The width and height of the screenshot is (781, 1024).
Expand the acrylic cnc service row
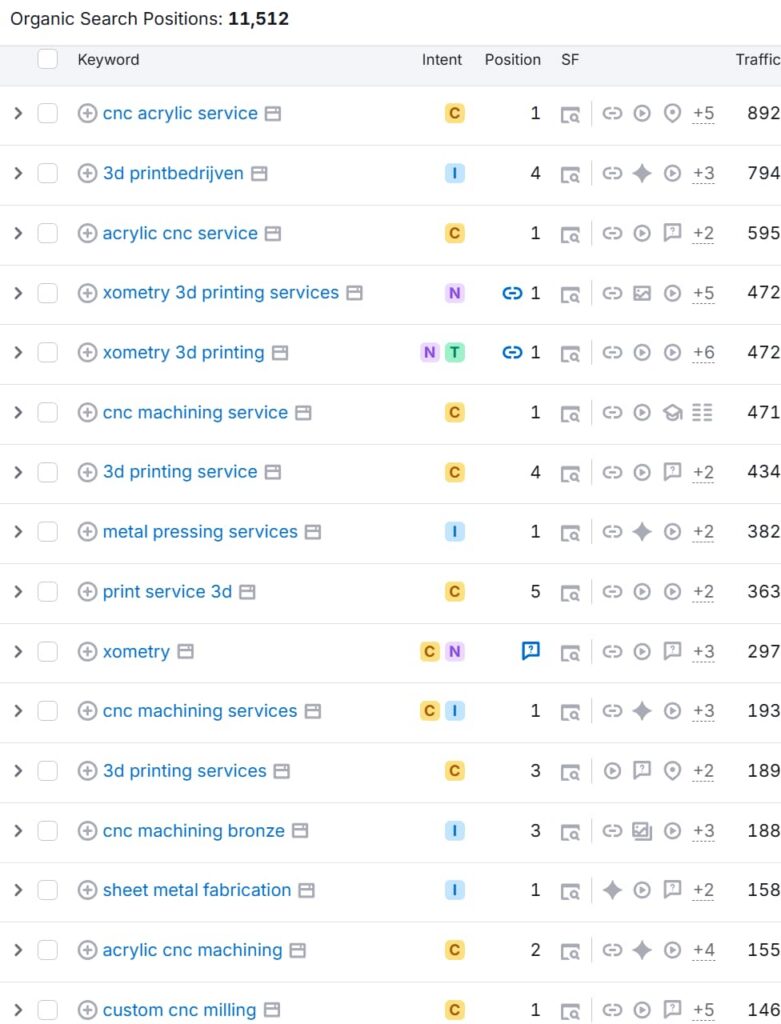18,233
